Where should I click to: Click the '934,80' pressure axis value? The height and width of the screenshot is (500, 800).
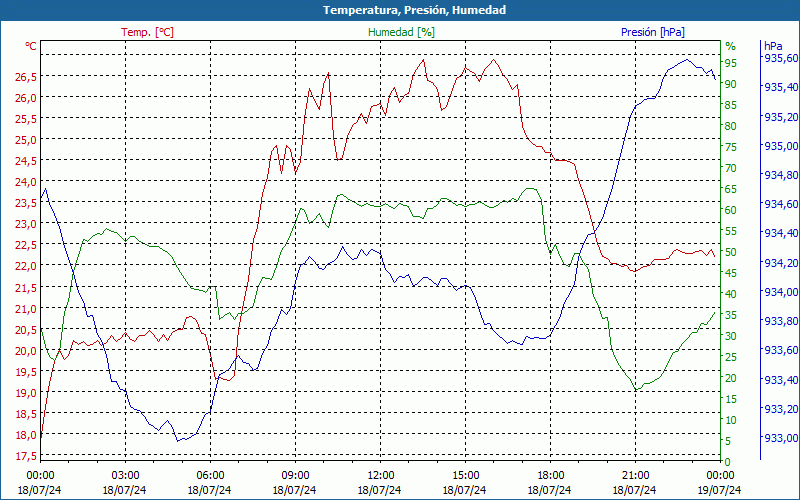[x=781, y=175]
